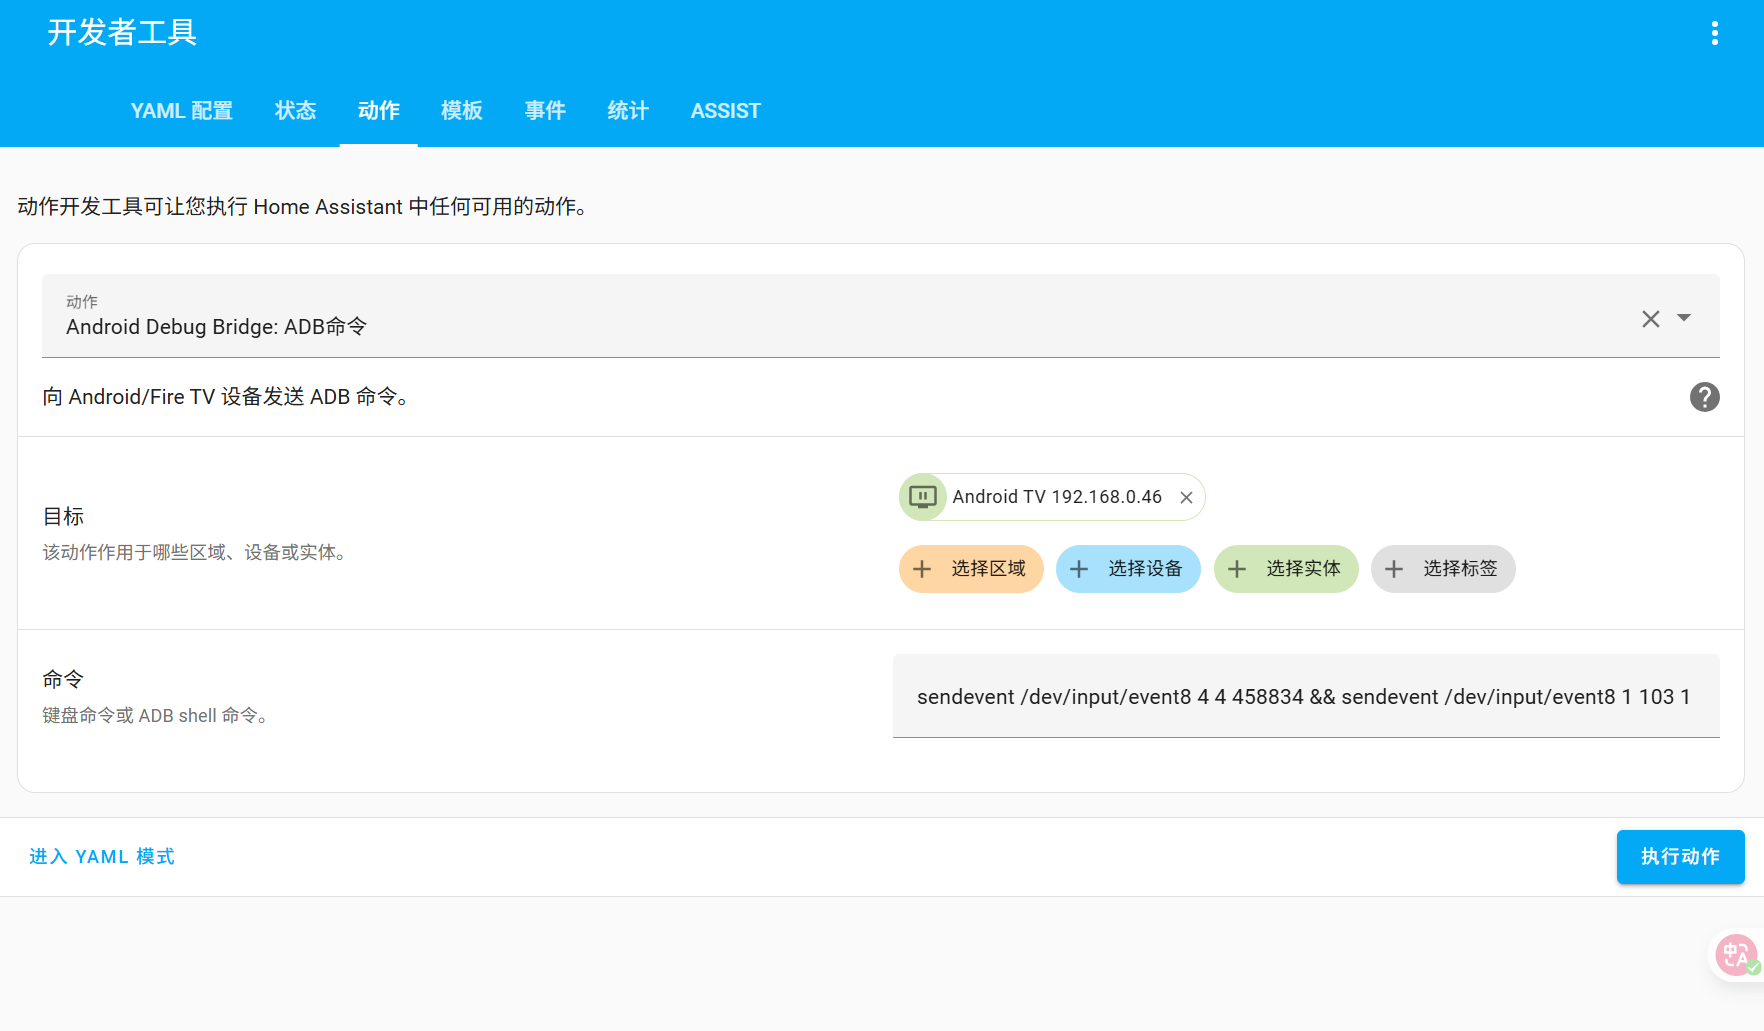Click the Android TV device icon

[x=922, y=497]
